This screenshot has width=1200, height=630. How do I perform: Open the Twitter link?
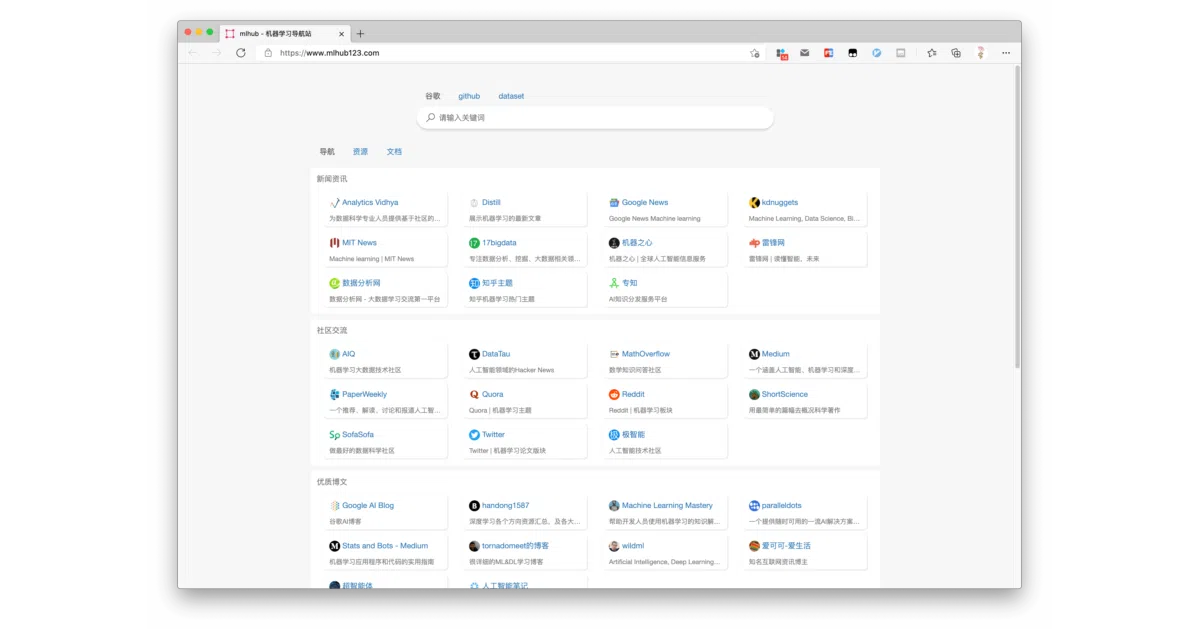pos(494,435)
